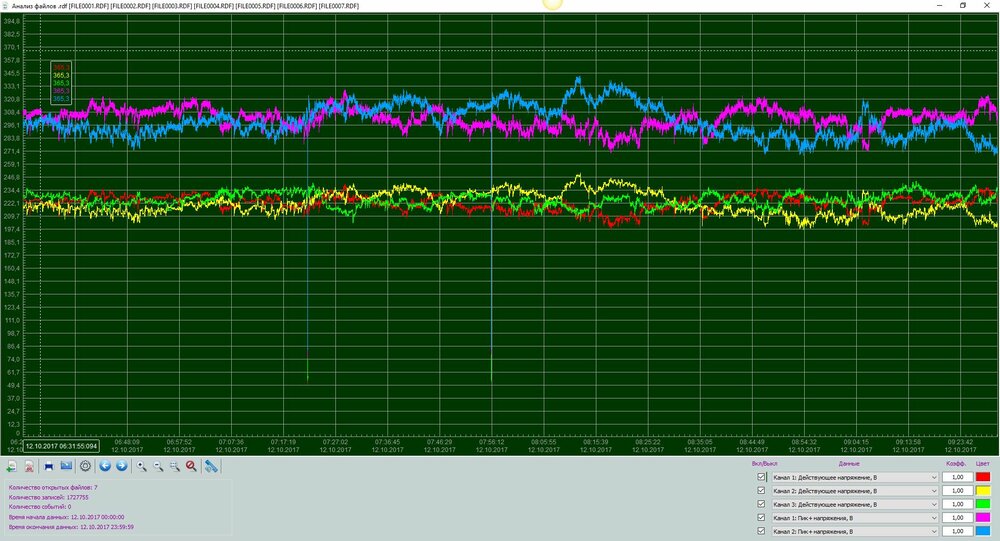The width and height of the screenshot is (1000, 541).
Task: Restore down the analysis window
Action: pyautogui.click(x=963, y=5)
